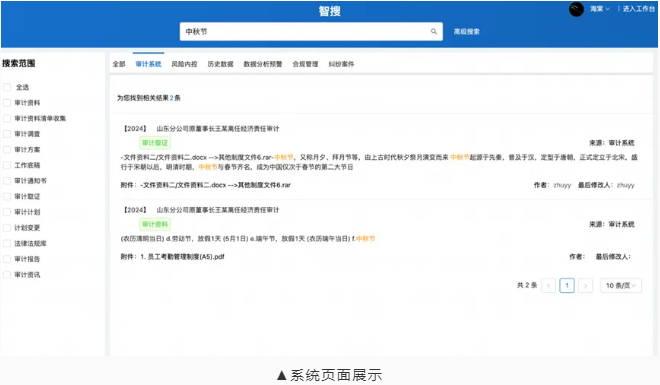660x385 pixels.
Task: Select the 审计方案 checkbox
Action: (7, 149)
